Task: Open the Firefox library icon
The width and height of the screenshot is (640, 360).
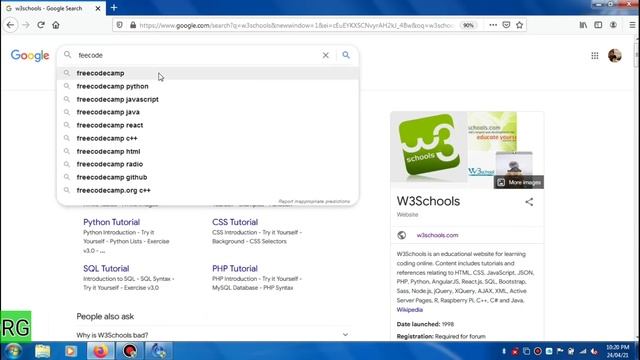Action: 583,25
